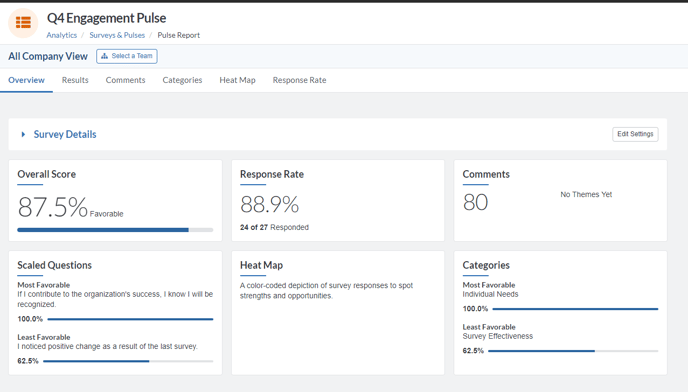Open the Overall Score card title
The image size is (688, 392).
coord(47,174)
